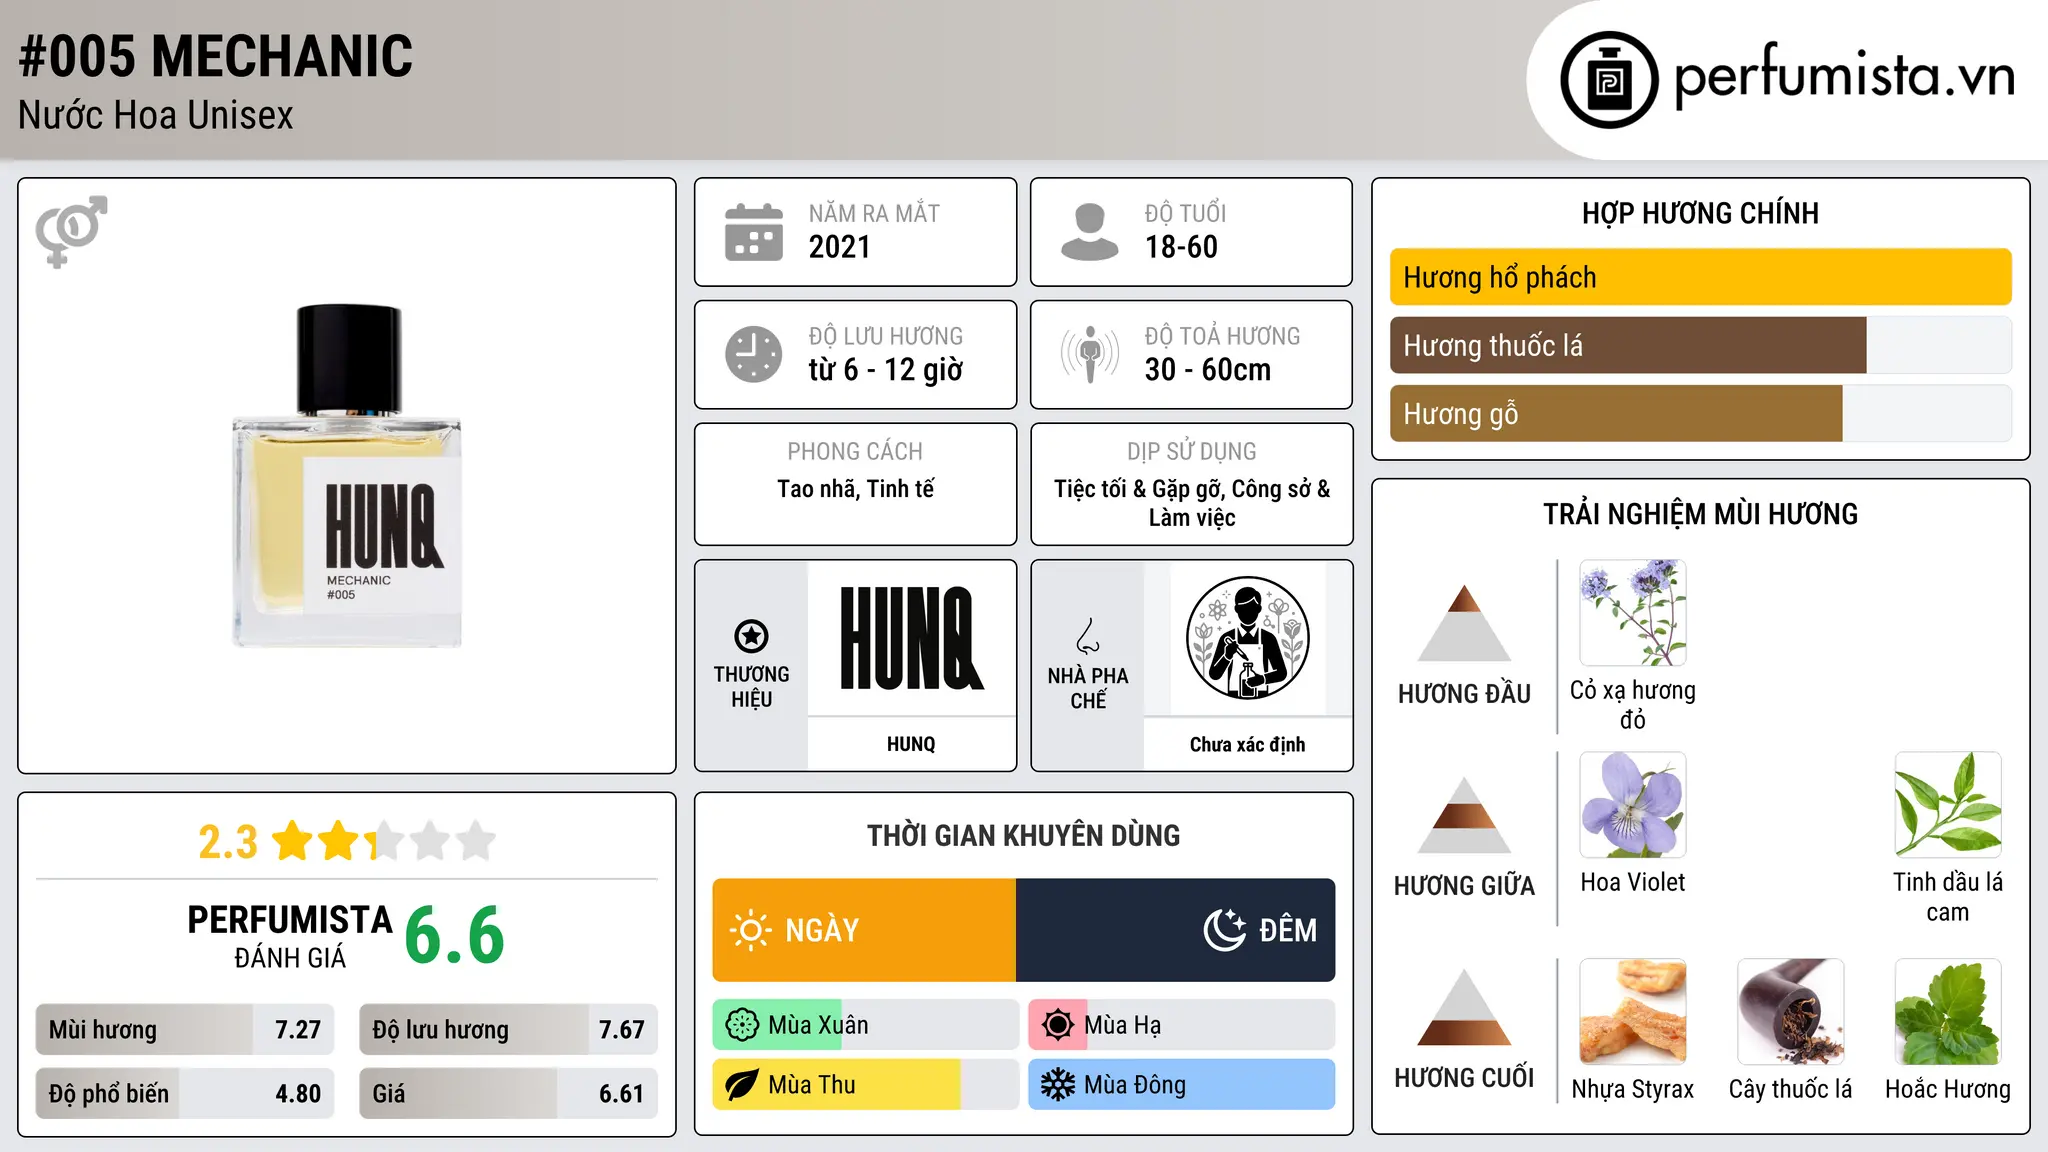The width and height of the screenshot is (2048, 1152).
Task: Click the perfumista.vn site name
Action: (1844, 77)
